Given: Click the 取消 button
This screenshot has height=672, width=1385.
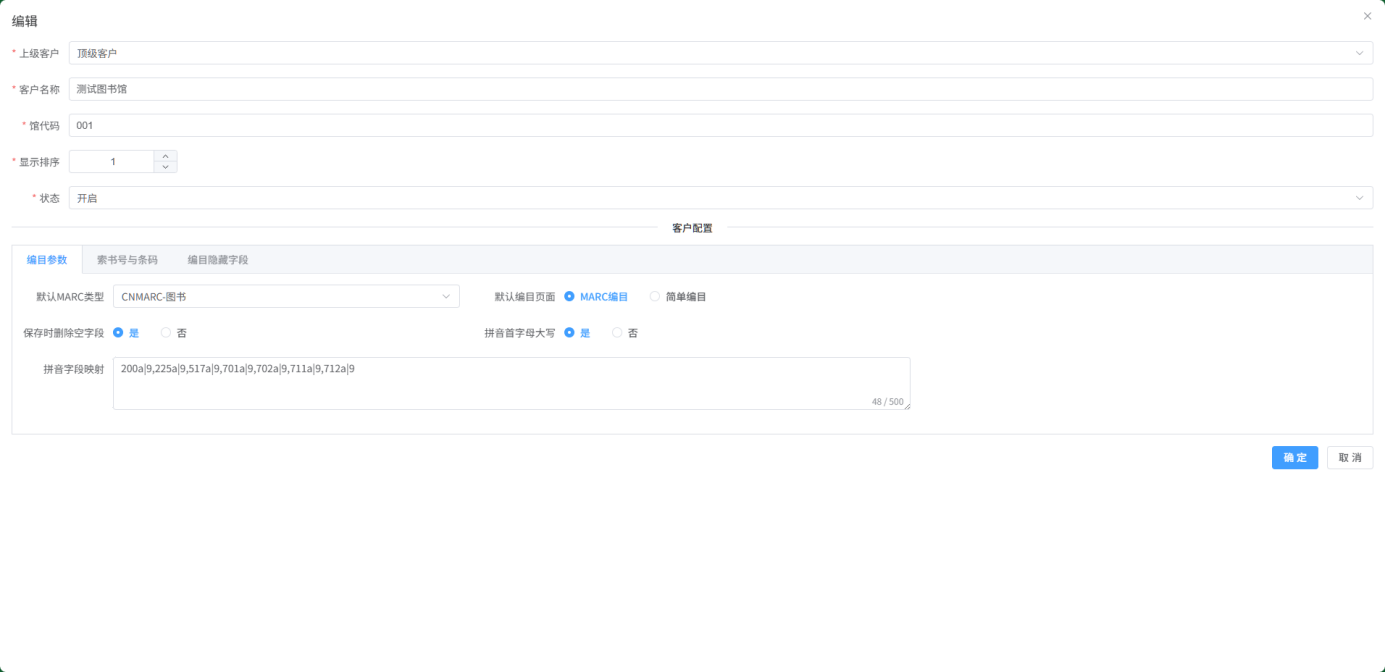Looking at the screenshot, I should click(x=1350, y=457).
